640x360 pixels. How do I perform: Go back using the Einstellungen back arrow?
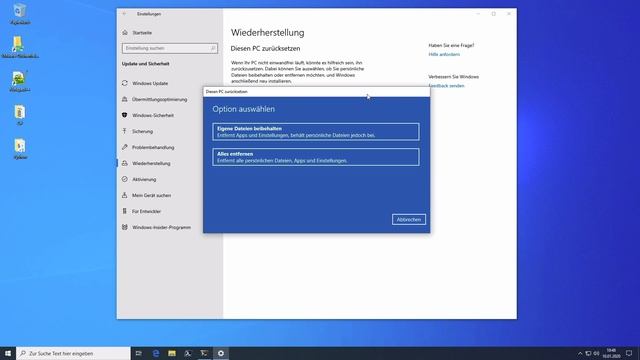[124, 14]
